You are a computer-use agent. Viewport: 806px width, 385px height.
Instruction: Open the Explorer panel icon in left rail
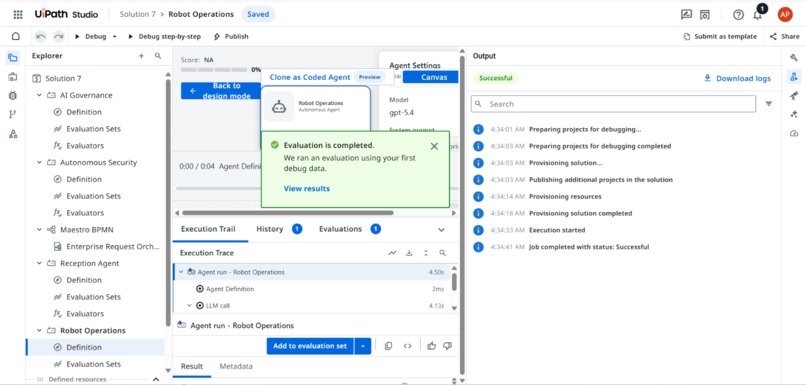pyautogui.click(x=13, y=58)
